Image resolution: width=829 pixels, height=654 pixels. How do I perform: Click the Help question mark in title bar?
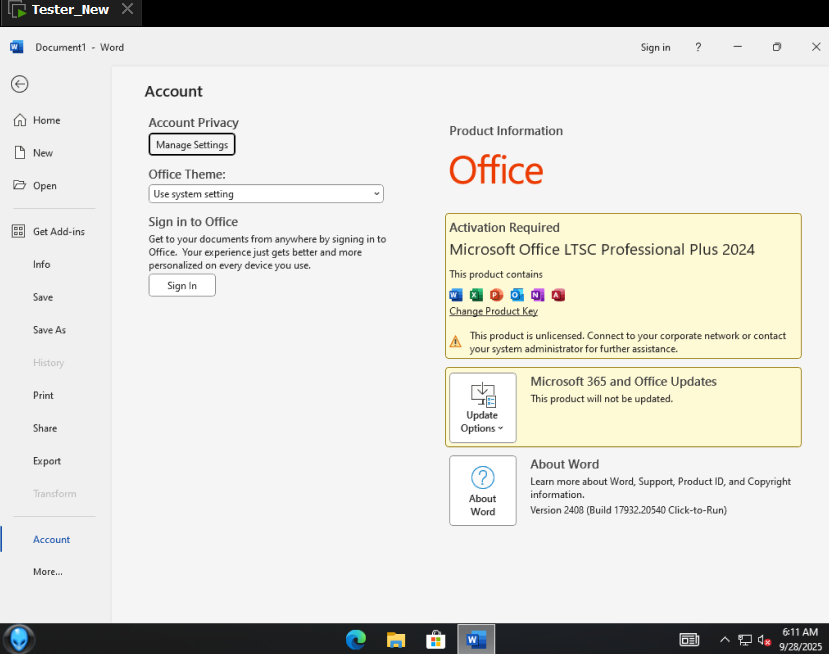pos(698,47)
